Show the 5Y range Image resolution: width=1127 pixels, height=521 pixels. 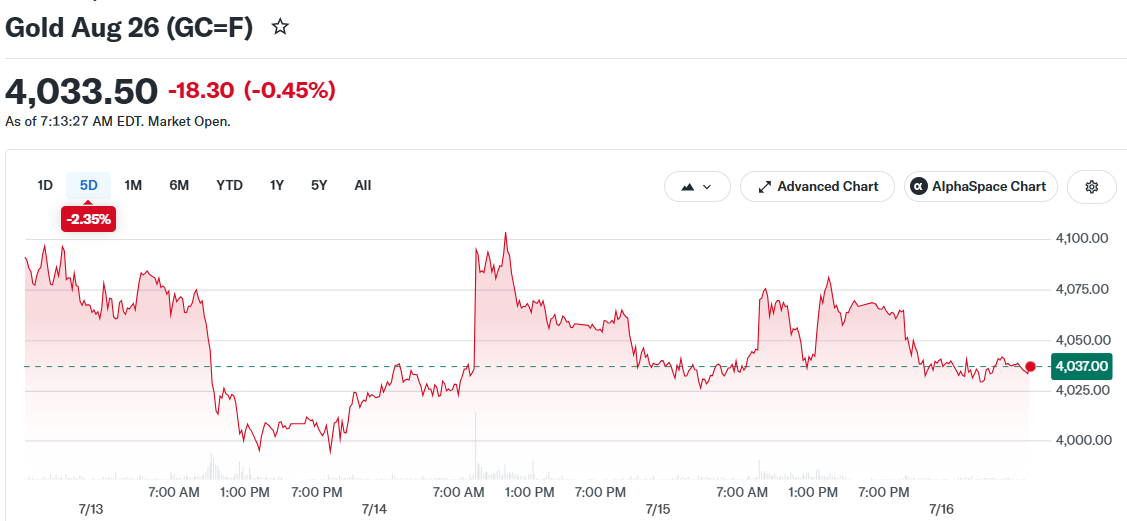(x=319, y=185)
